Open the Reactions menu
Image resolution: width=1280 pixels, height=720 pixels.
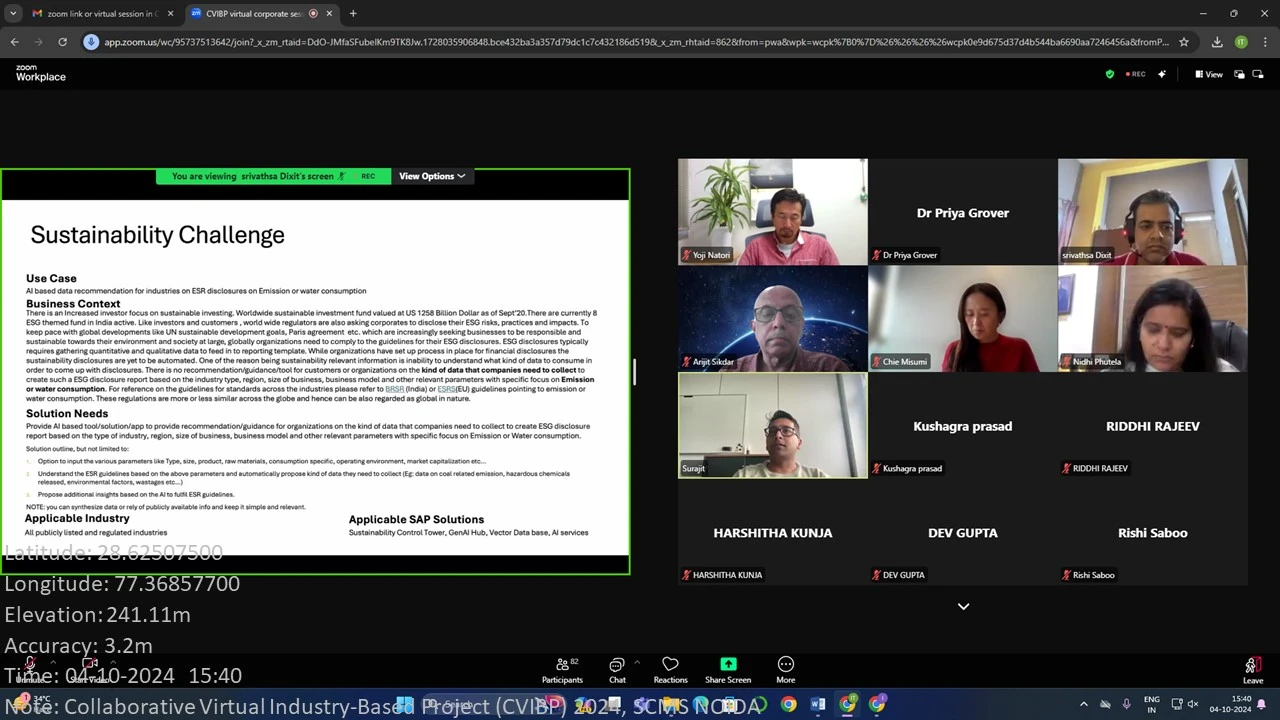pos(670,670)
